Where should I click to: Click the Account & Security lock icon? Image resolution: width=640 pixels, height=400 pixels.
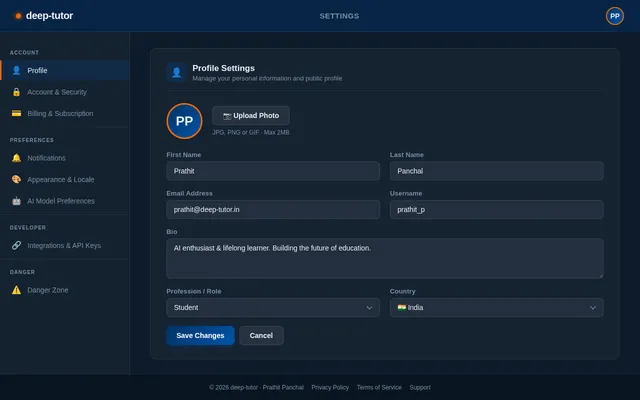[x=16, y=92]
